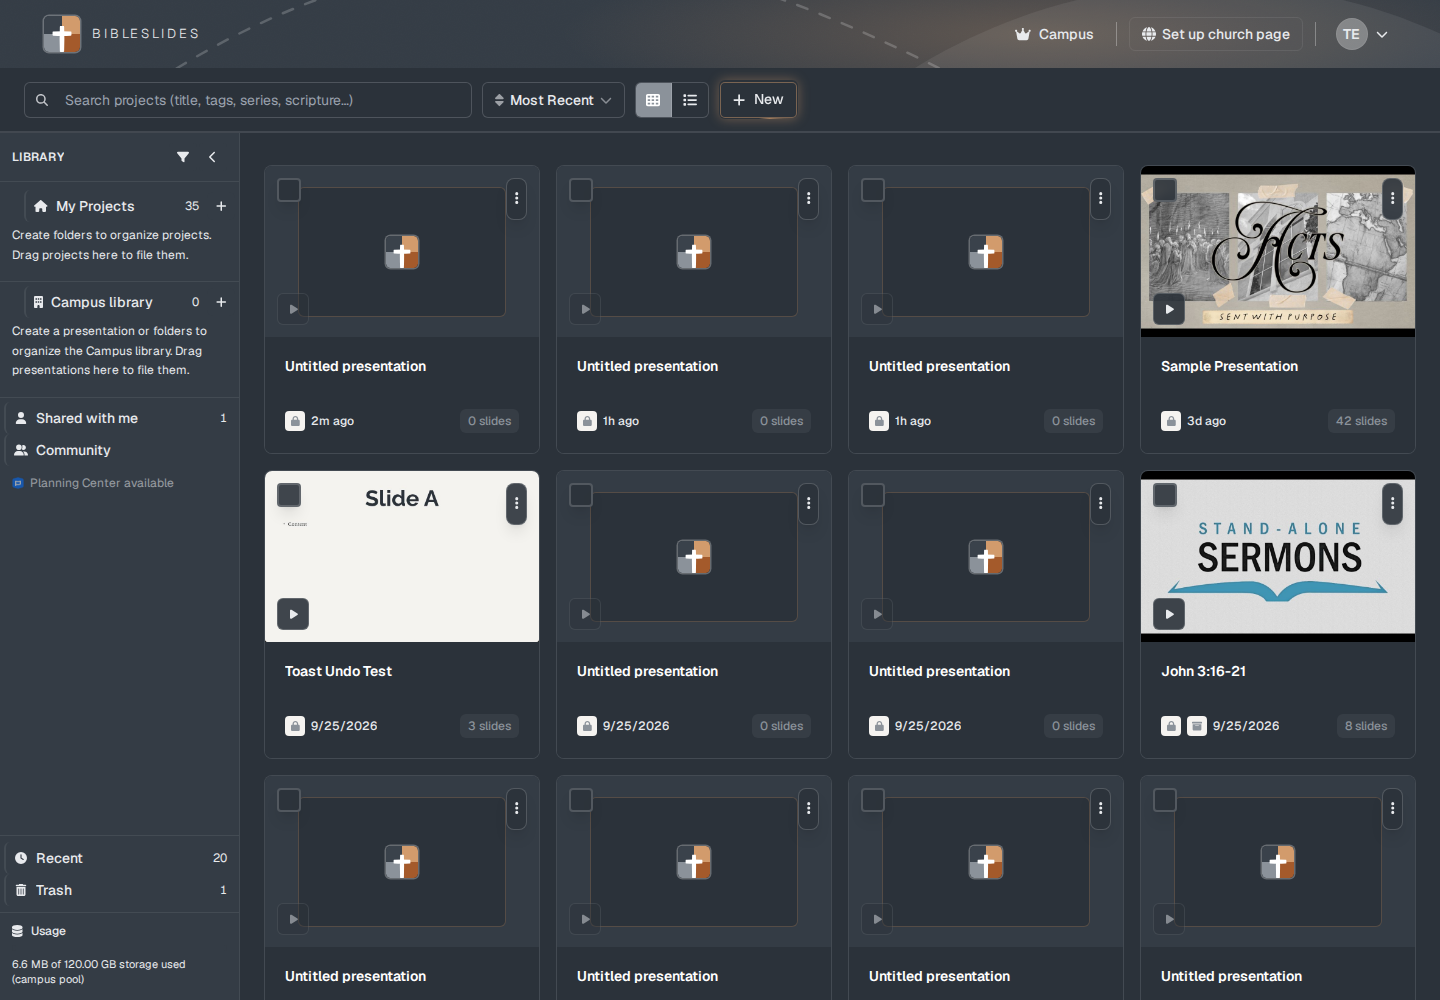Image resolution: width=1440 pixels, height=1000 pixels.
Task: Go to Shared with me
Action: point(120,418)
